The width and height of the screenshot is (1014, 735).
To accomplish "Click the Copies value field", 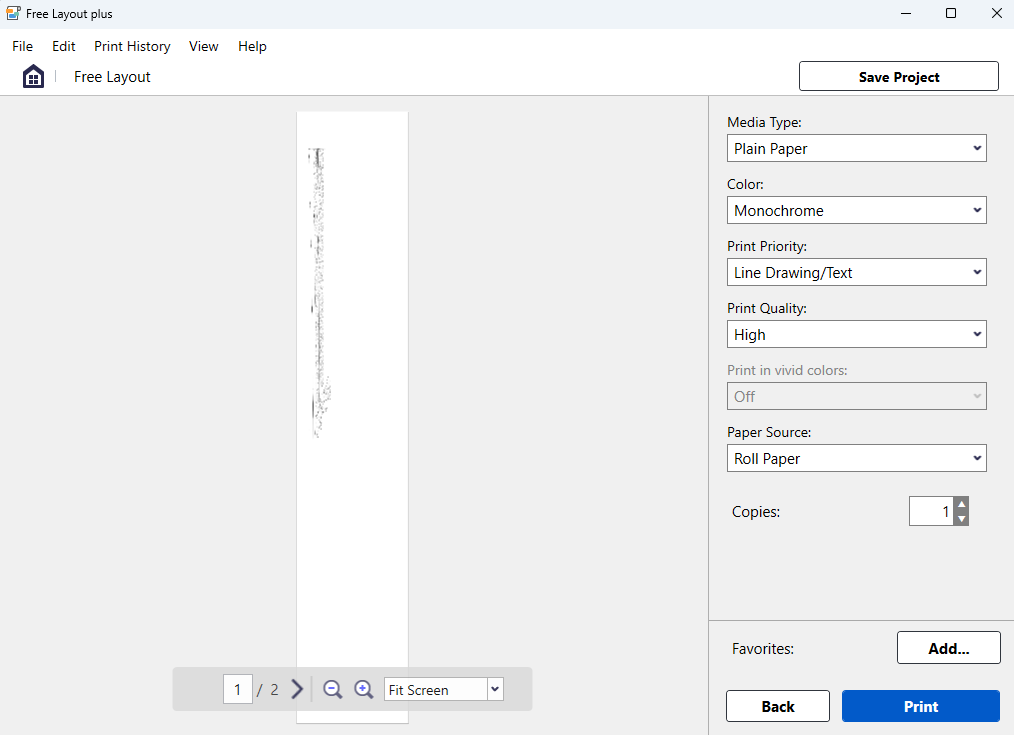I will tap(931, 511).
